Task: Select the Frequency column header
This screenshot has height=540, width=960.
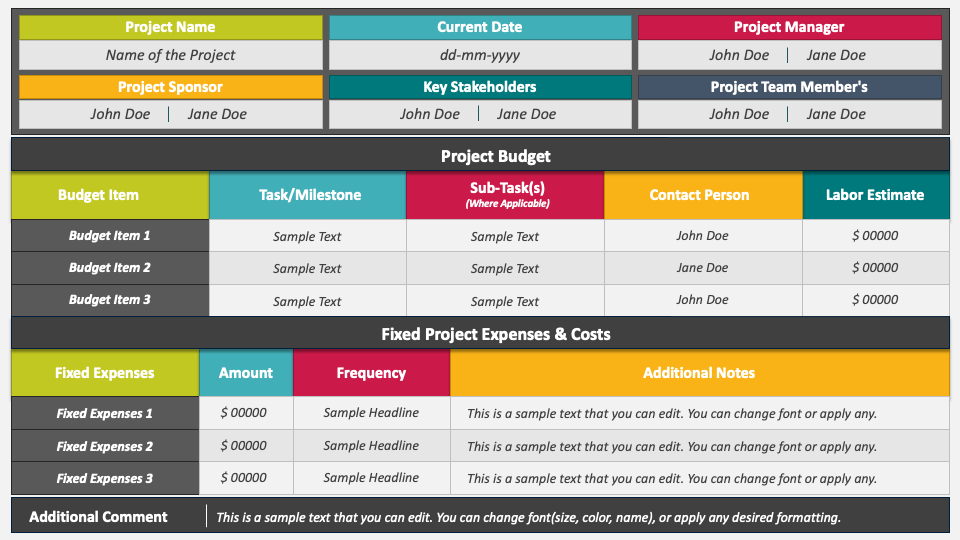Action: (371, 373)
